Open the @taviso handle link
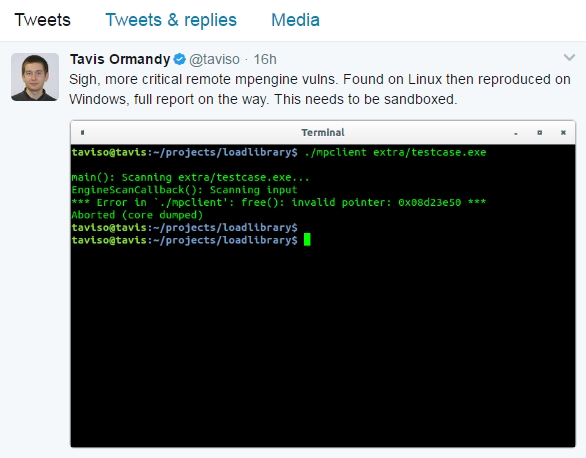Image resolution: width=586 pixels, height=458 pixels. (214, 59)
